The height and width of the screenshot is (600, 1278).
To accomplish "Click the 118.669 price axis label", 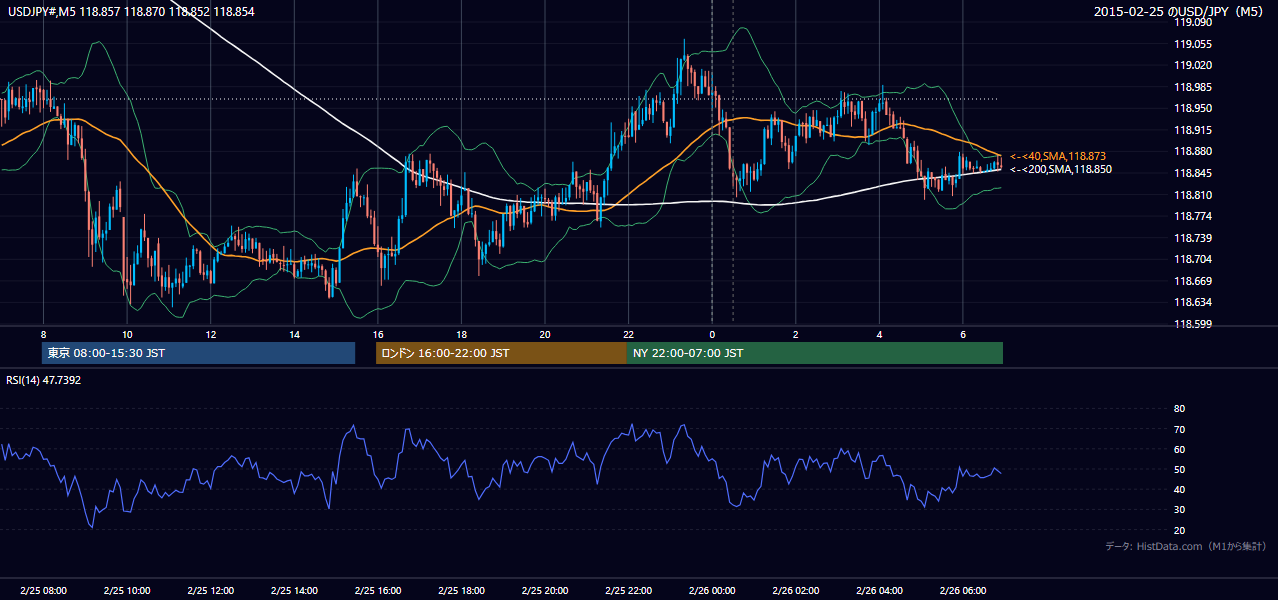I will pyautogui.click(x=1194, y=281).
